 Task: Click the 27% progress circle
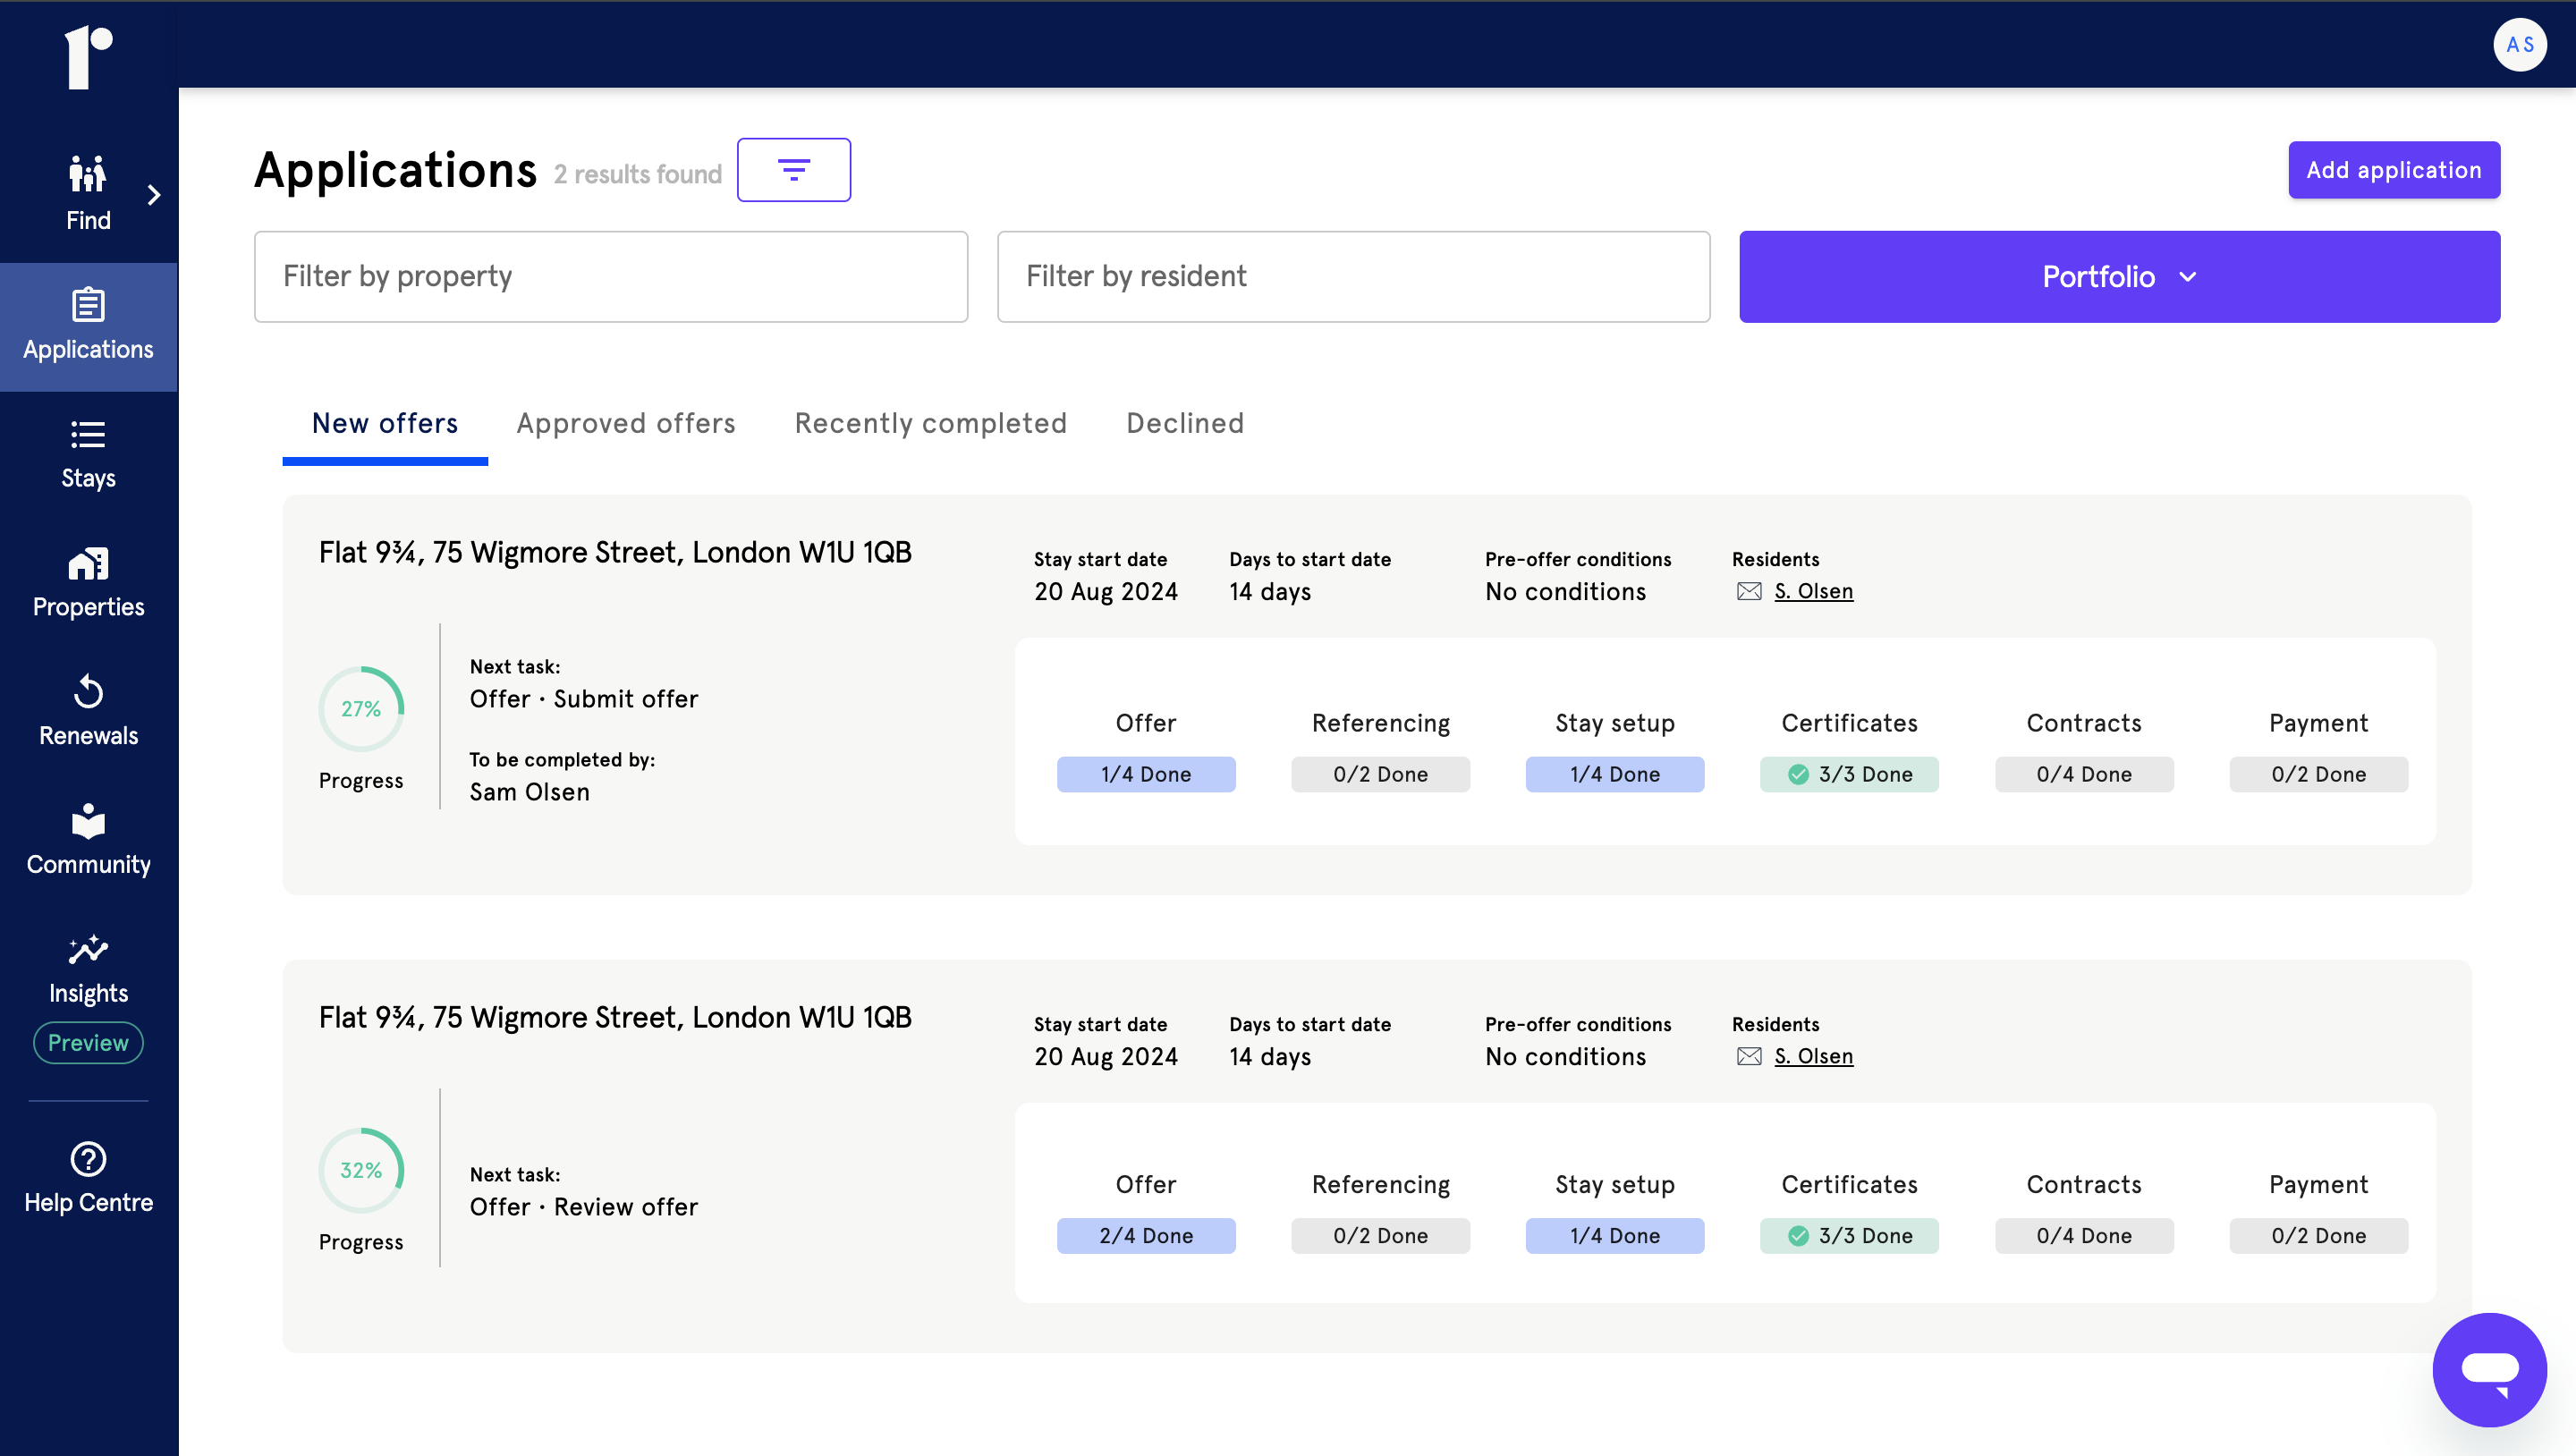coord(361,709)
